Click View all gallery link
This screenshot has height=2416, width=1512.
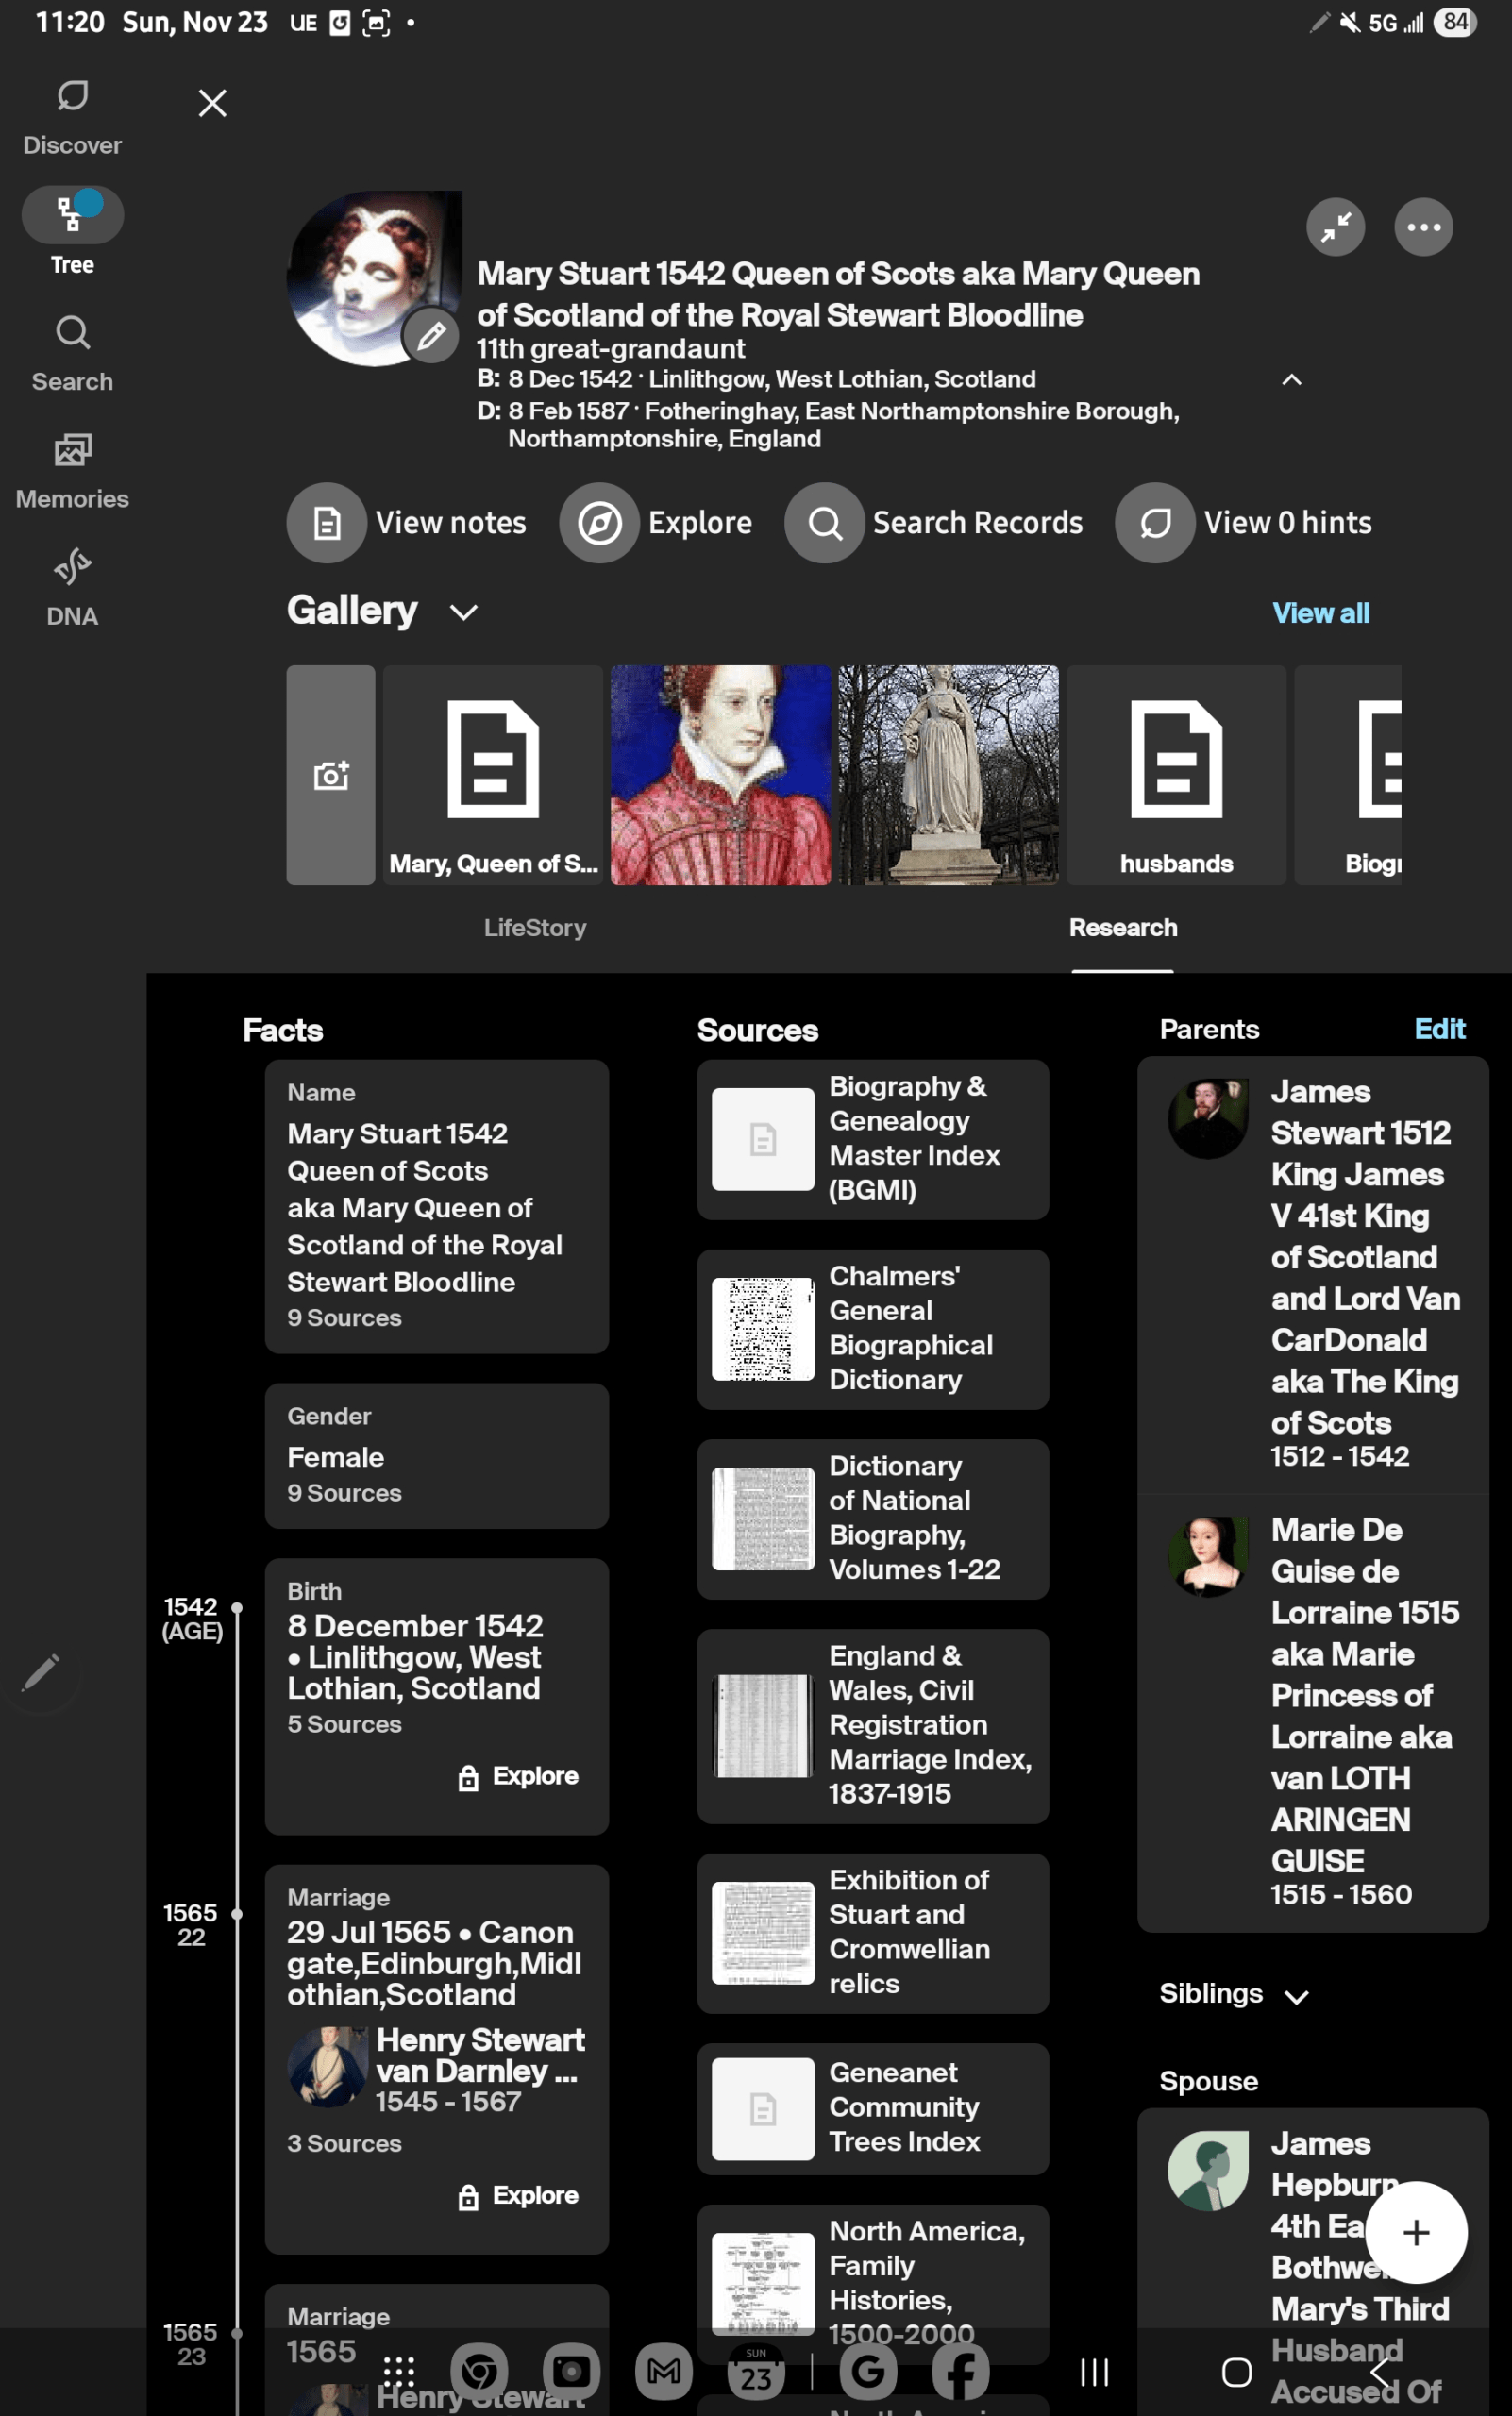(1320, 613)
